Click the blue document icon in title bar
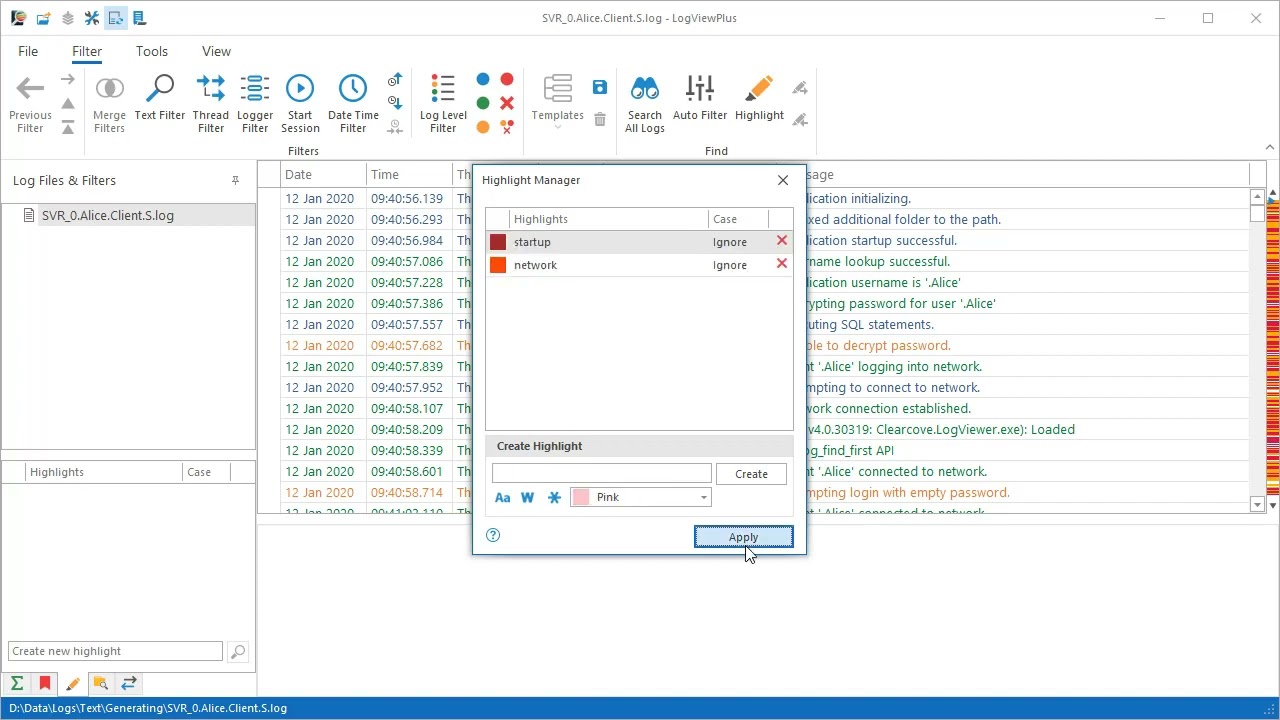This screenshot has width=1280, height=720. 139,18
